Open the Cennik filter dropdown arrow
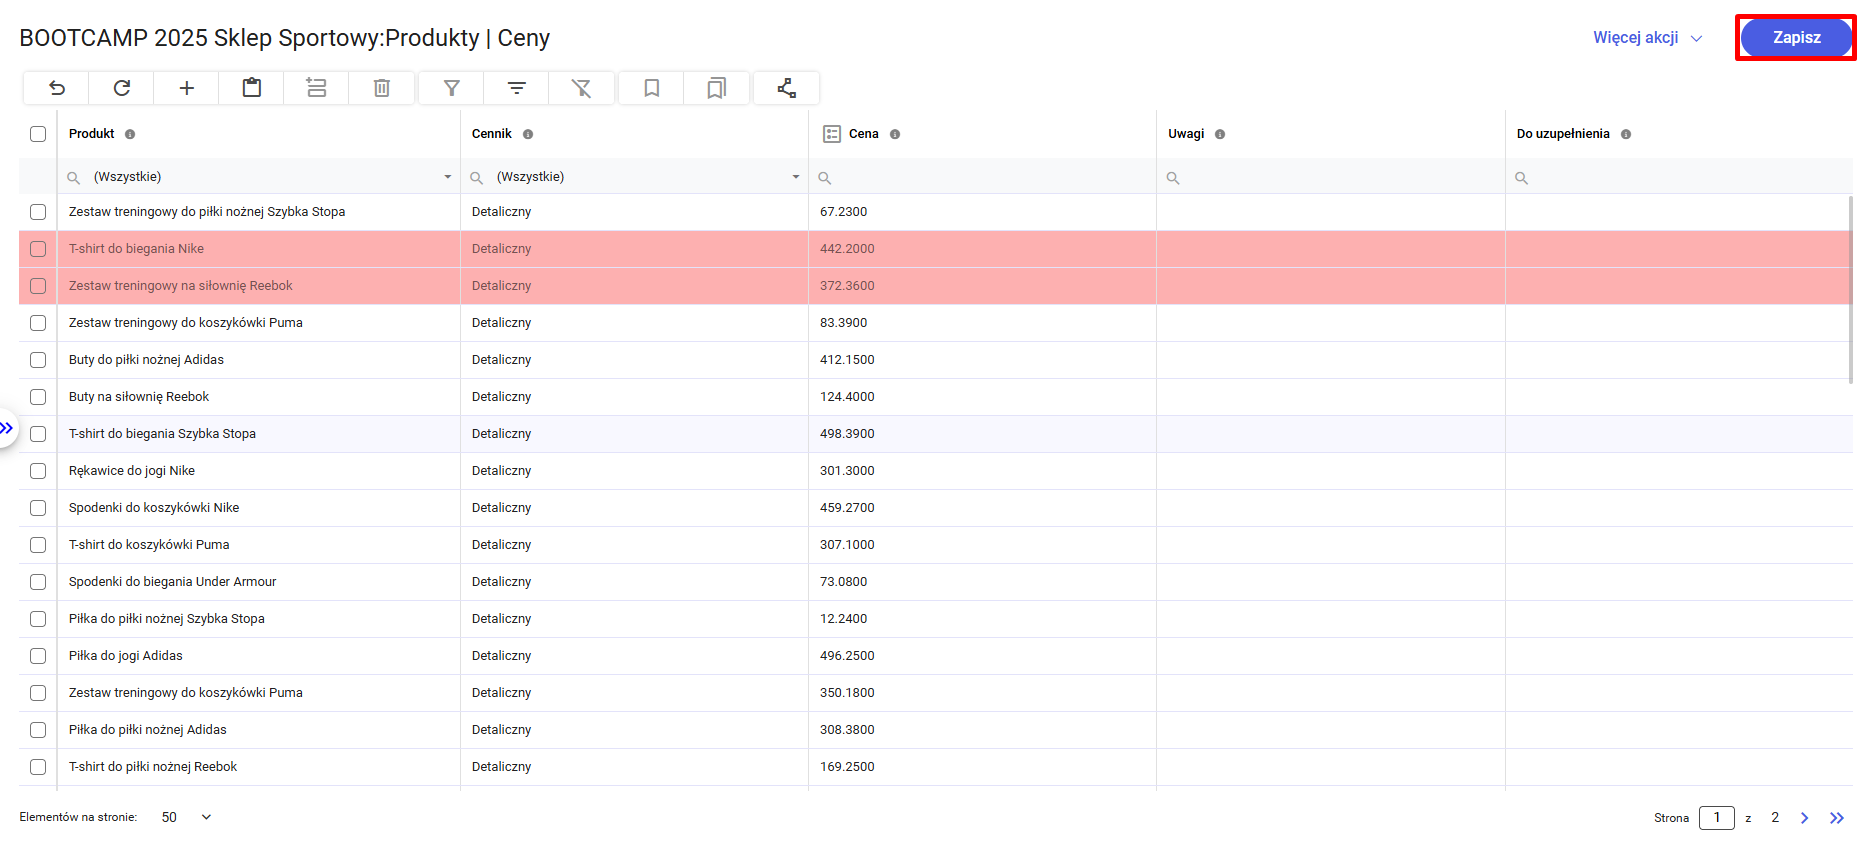1862x845 pixels. click(796, 177)
